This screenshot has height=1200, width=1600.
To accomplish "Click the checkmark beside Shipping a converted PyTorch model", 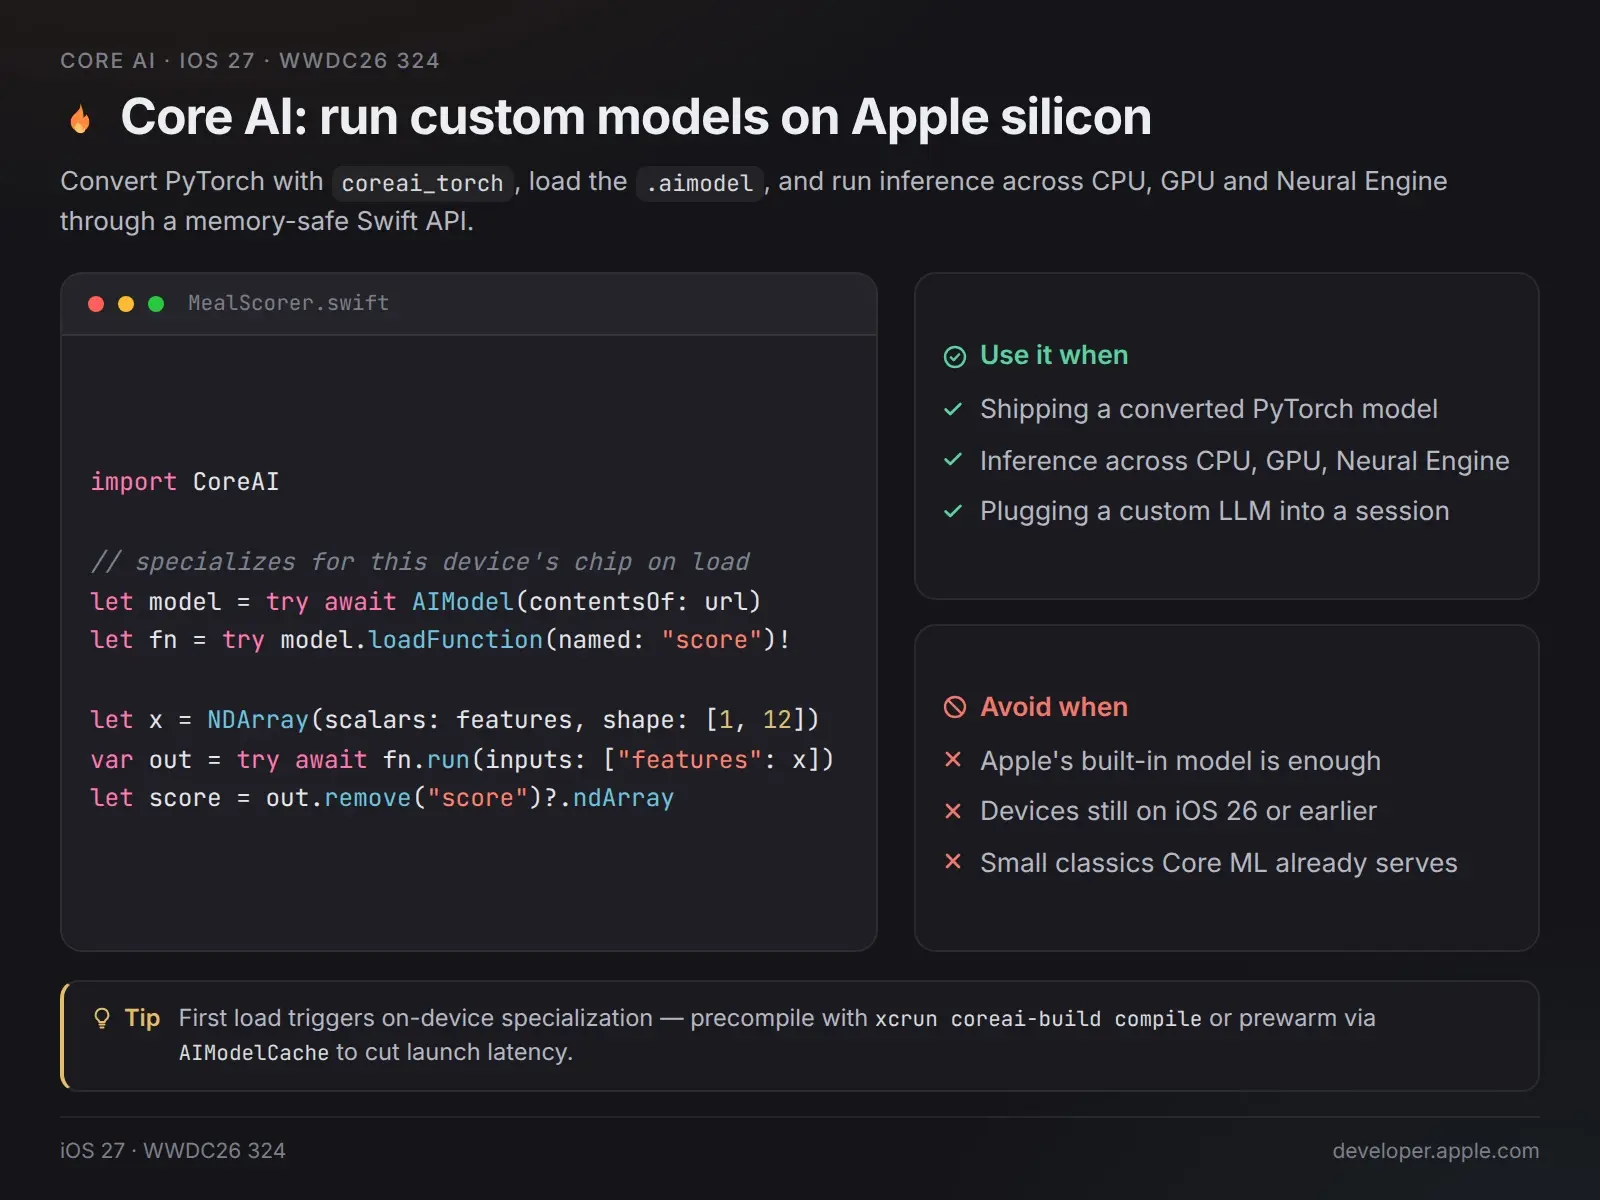I will 953,409.
